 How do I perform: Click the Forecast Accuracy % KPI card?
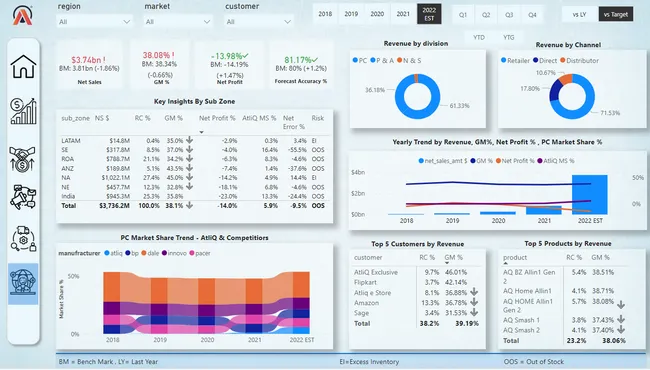(x=301, y=65)
